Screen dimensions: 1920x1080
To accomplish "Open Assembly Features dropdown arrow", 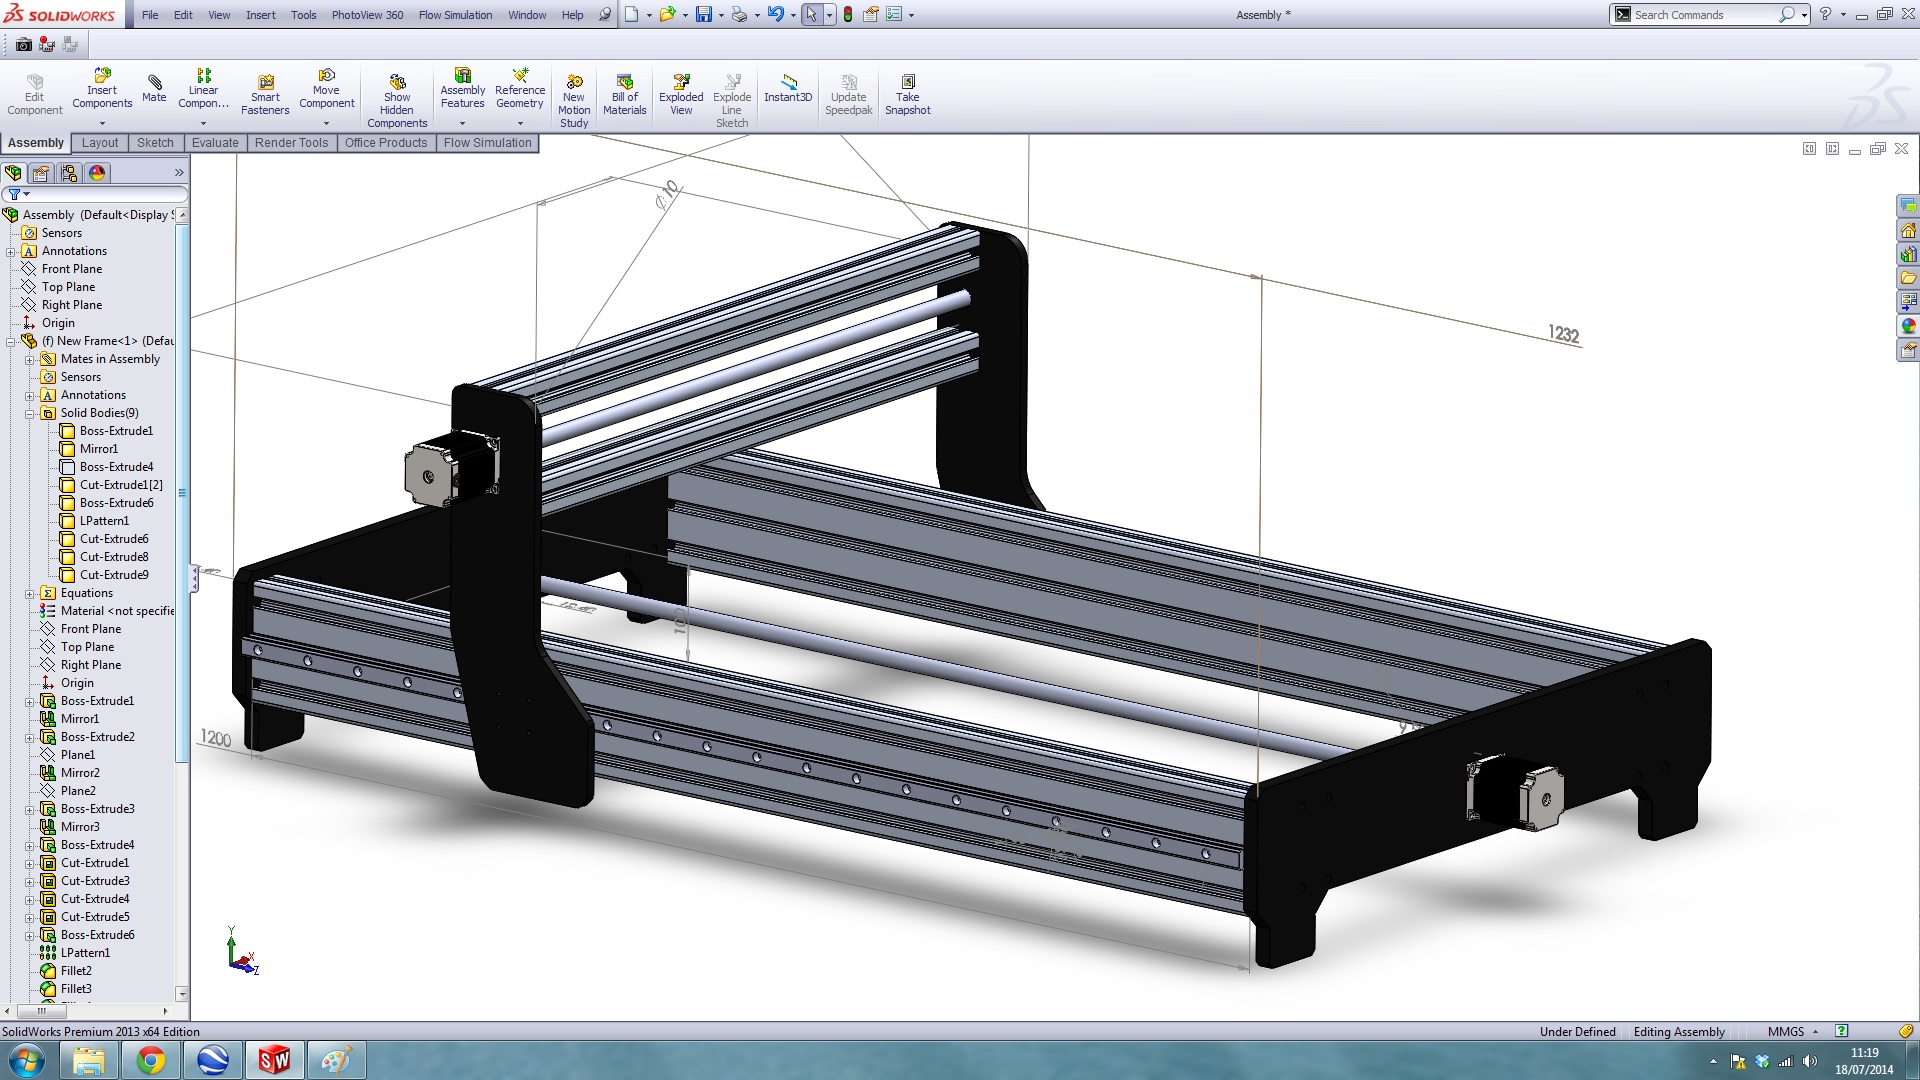I will 462,124.
